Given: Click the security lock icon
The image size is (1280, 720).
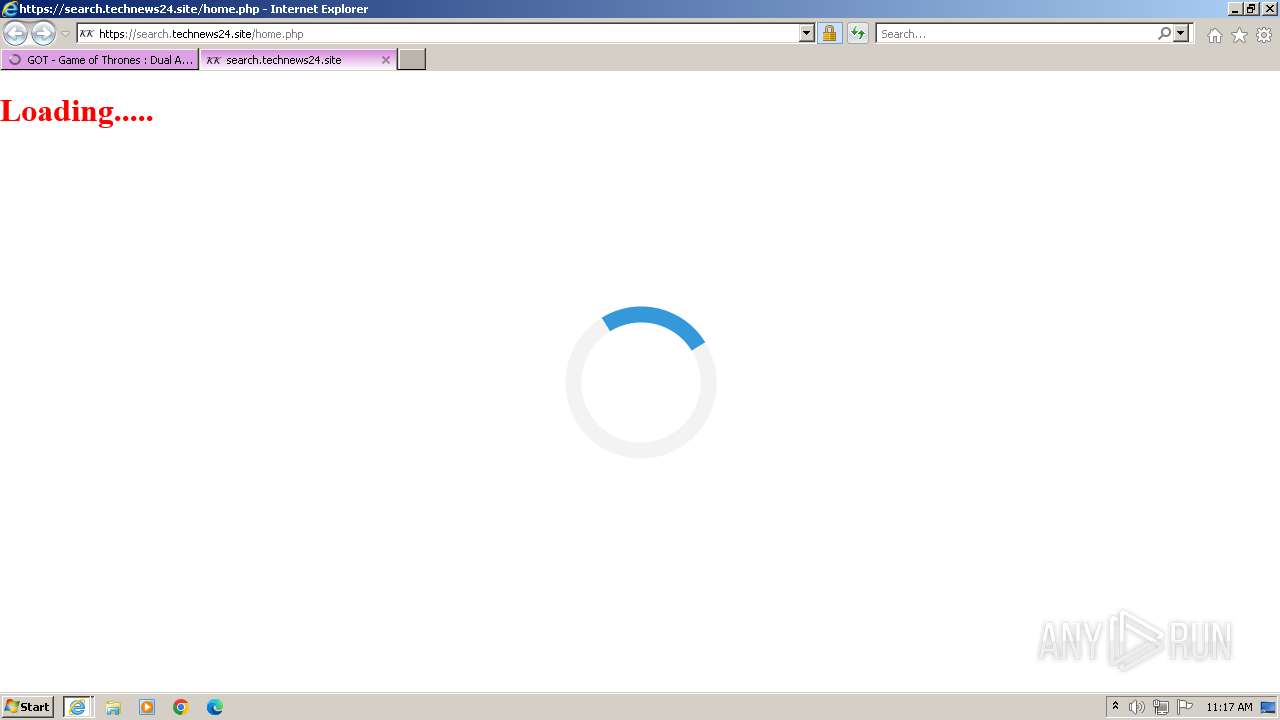Looking at the screenshot, I should 829,34.
